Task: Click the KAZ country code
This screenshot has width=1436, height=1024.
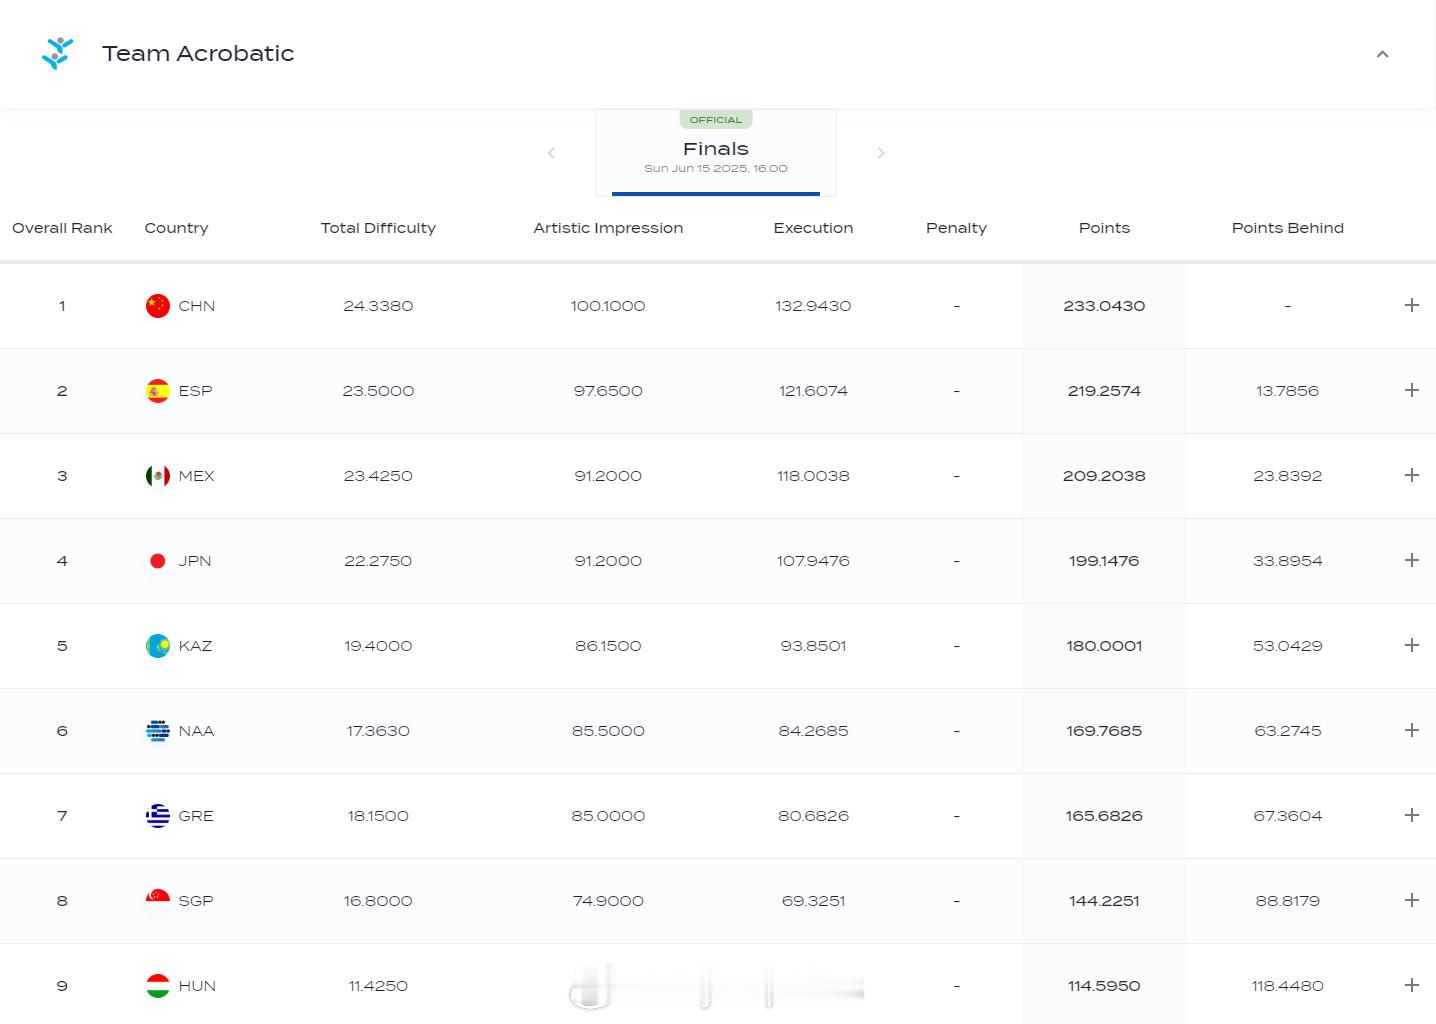Action: (195, 646)
